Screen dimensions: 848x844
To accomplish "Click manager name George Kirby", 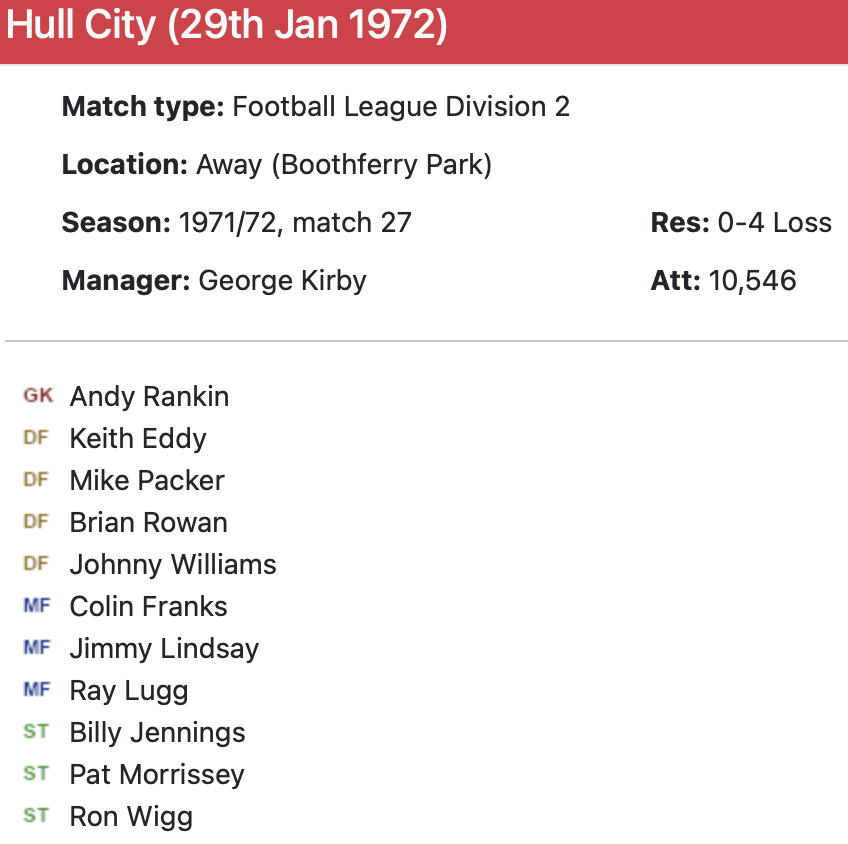I will (x=282, y=280).
